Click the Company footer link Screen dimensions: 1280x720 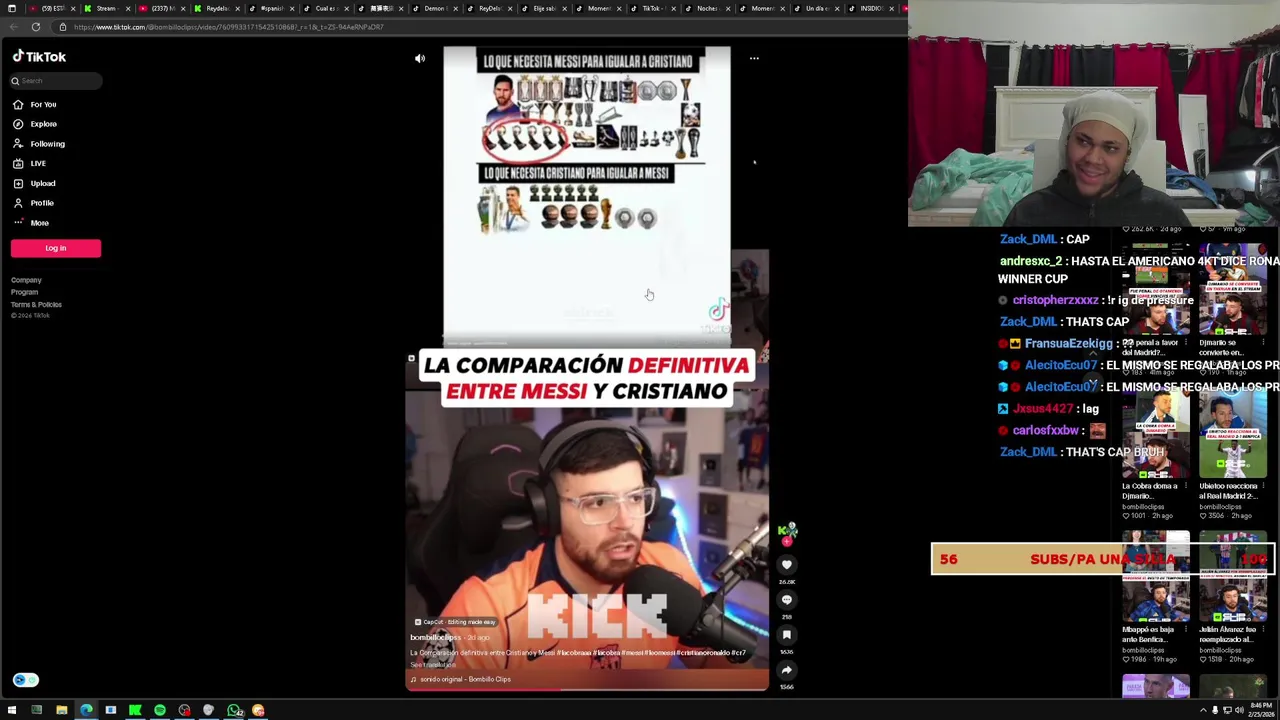coord(26,281)
